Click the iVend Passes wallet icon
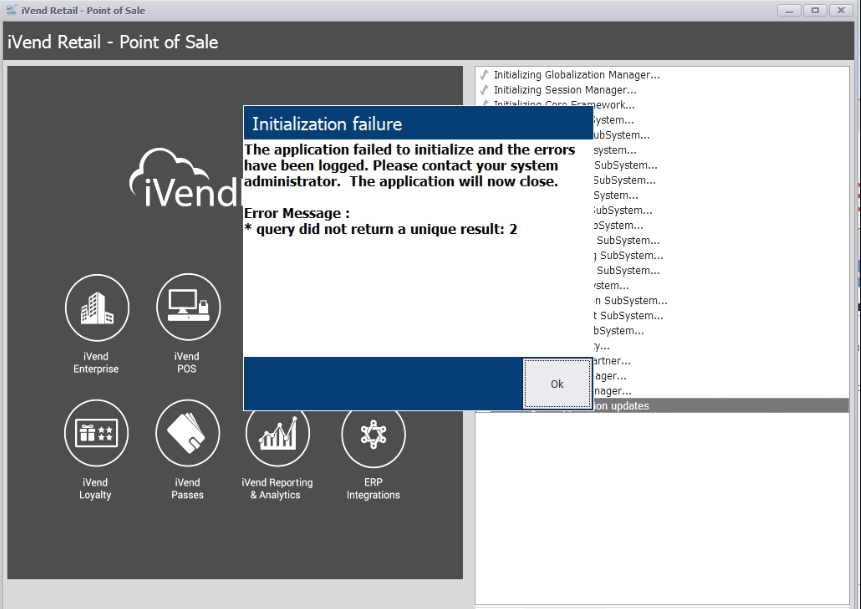 tap(187, 433)
